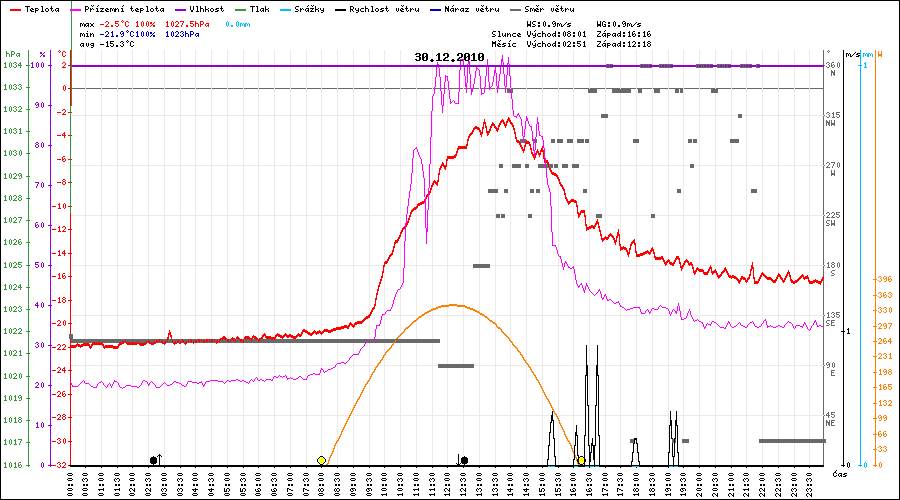Click the tallest wind speed spike near 16:30
The width and height of the screenshot is (900, 500).
pos(587,405)
